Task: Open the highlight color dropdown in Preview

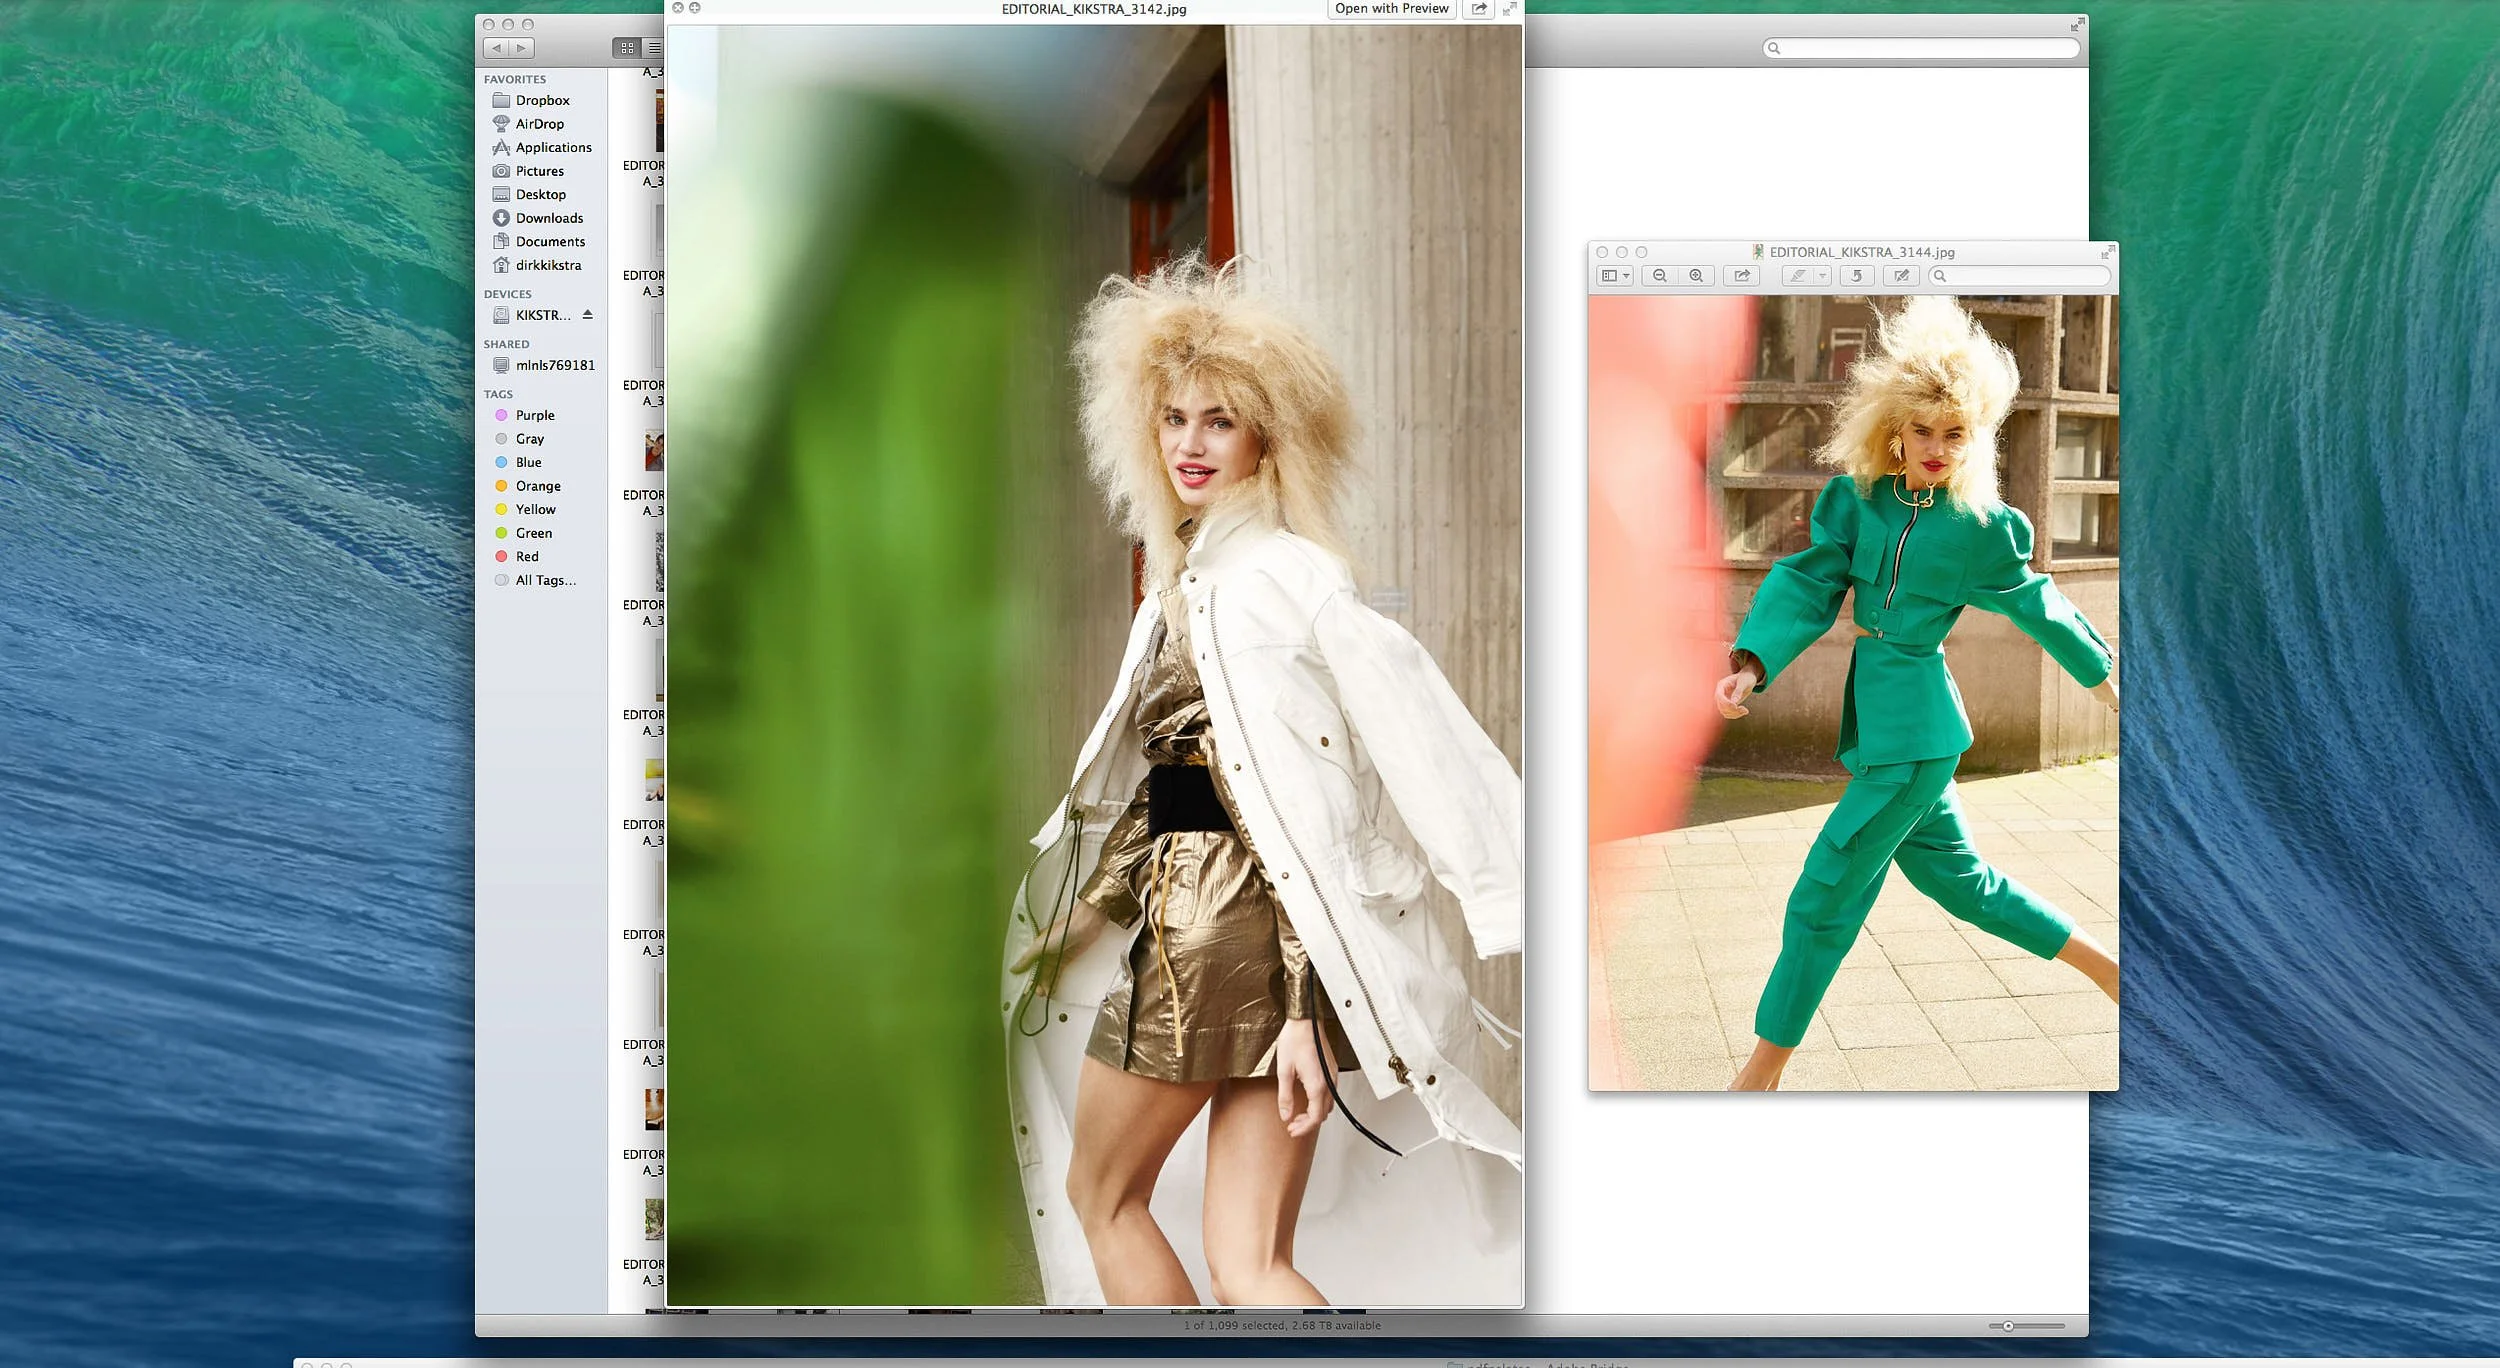Action: (x=1822, y=276)
